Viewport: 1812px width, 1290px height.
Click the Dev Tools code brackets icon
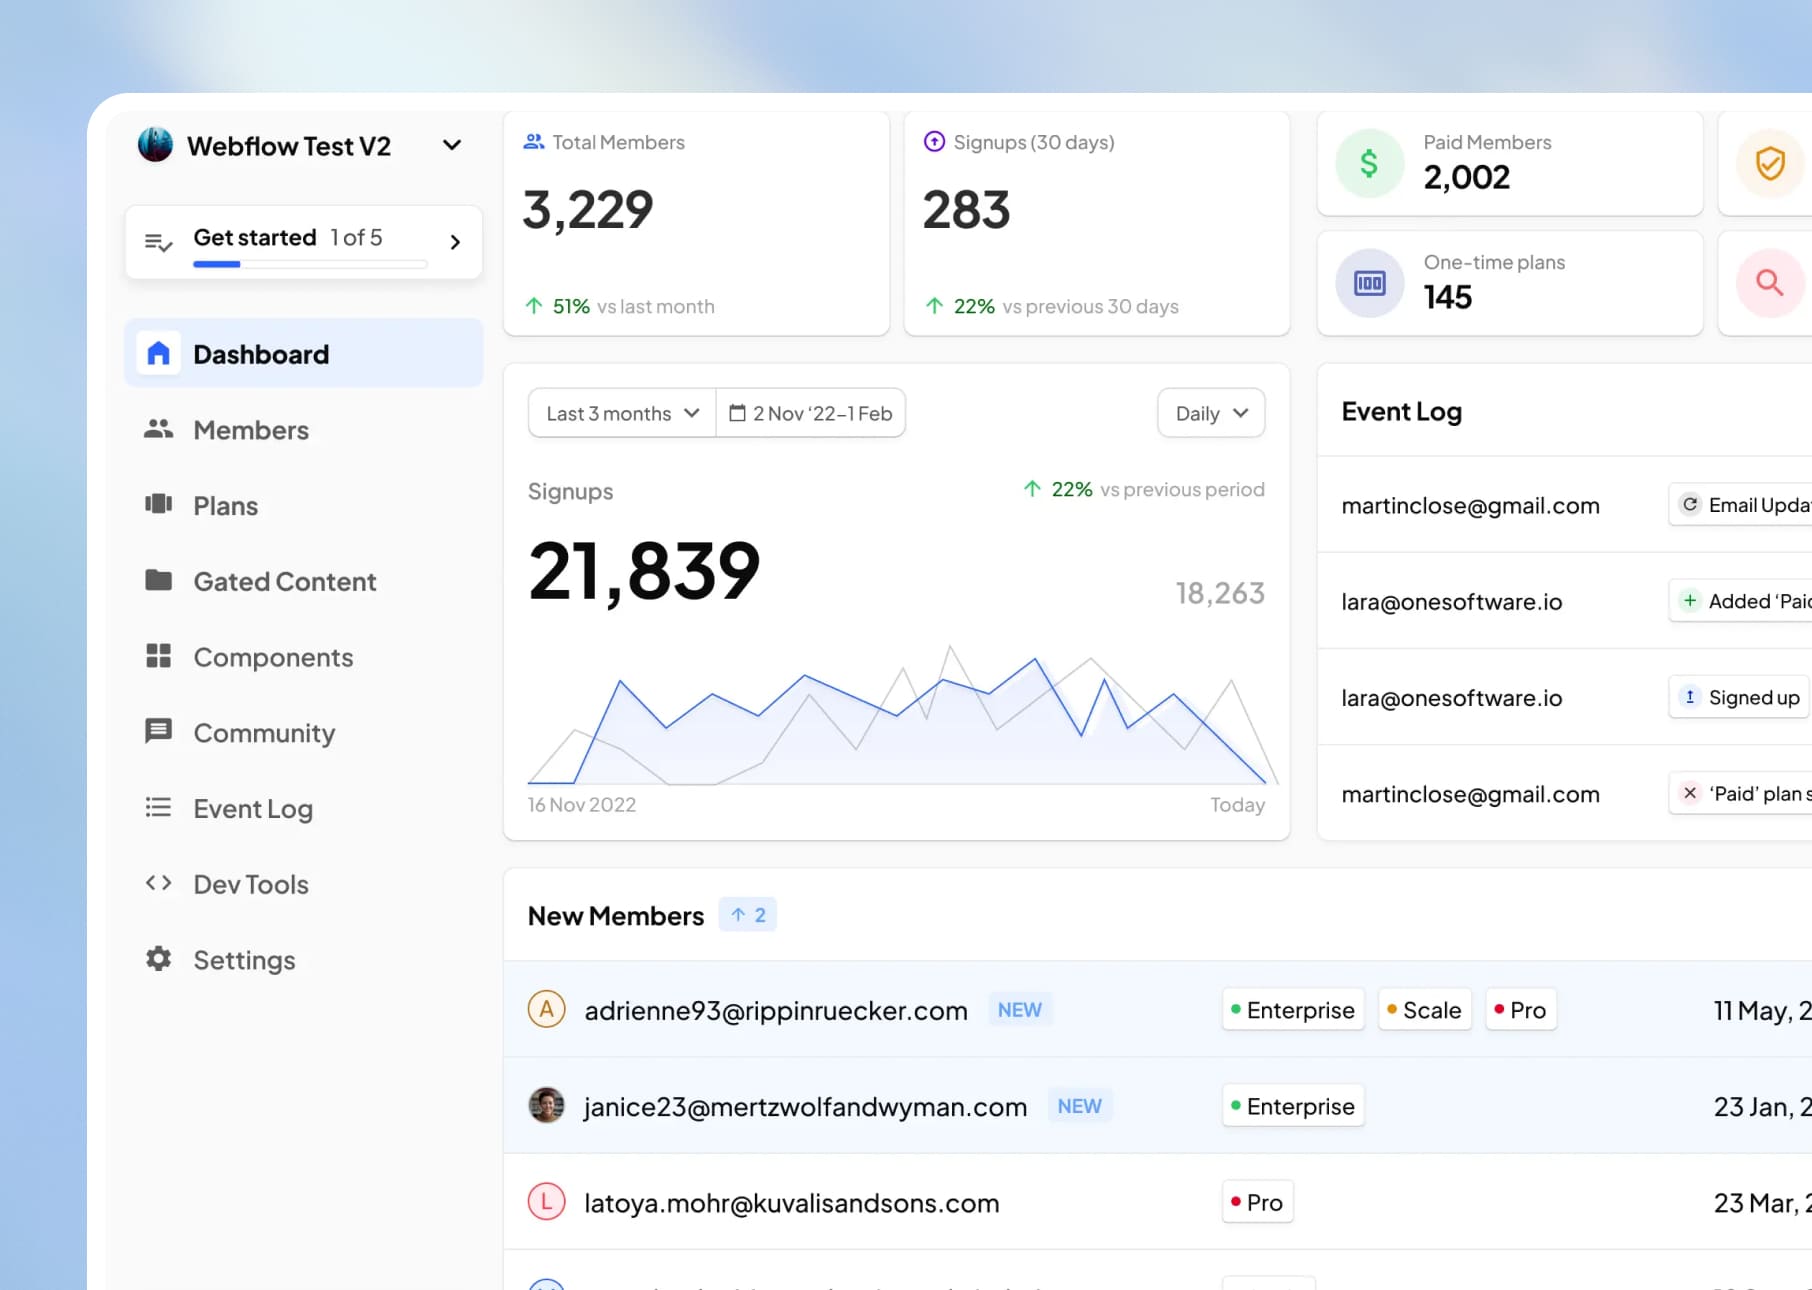(x=159, y=883)
